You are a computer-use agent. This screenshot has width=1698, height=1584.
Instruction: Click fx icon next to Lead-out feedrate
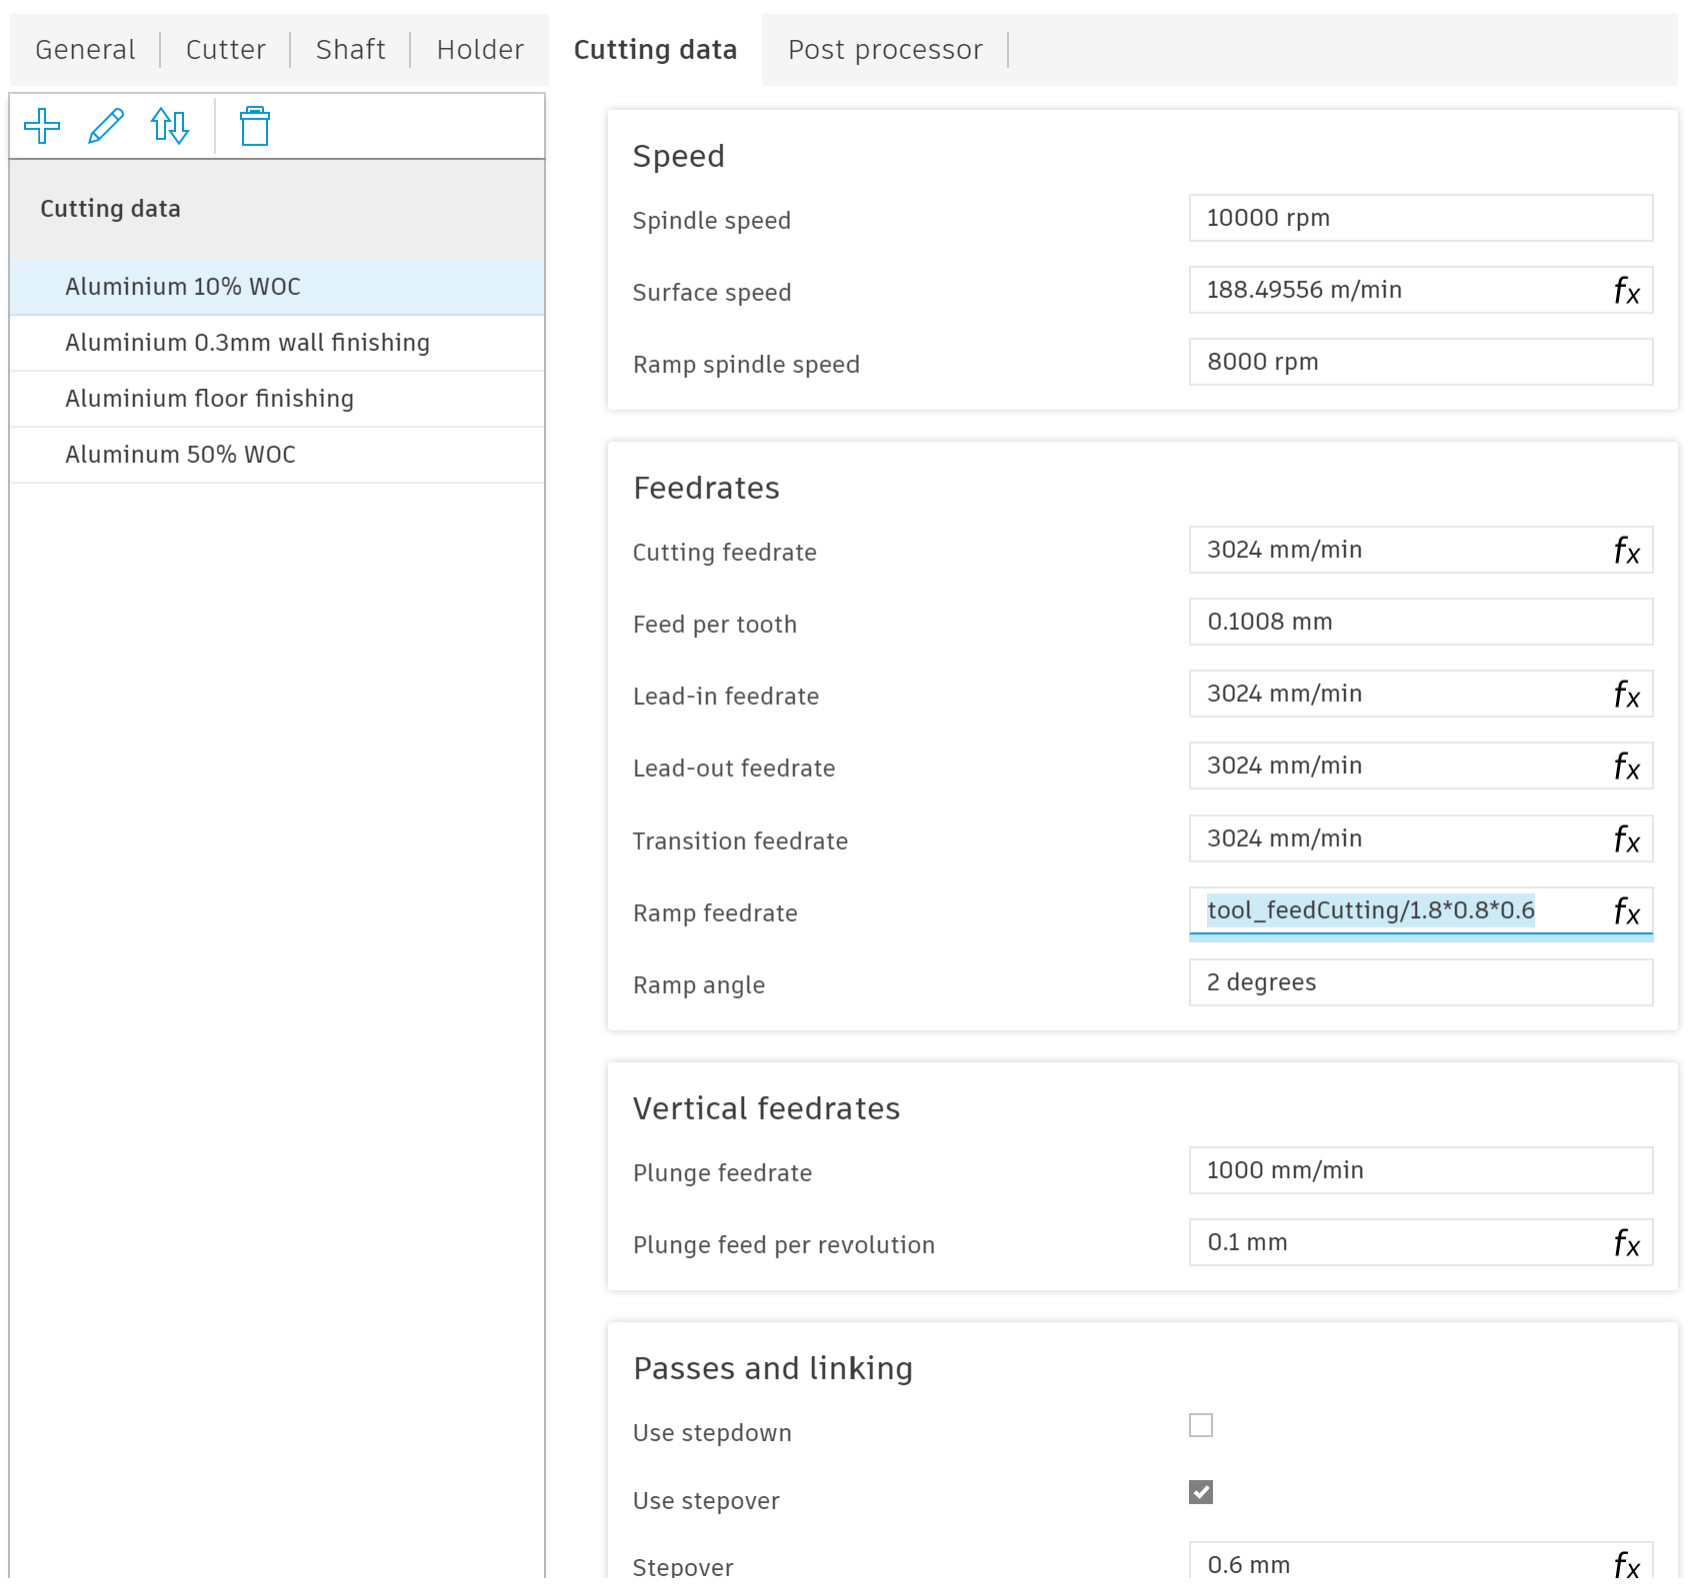coord(1626,767)
